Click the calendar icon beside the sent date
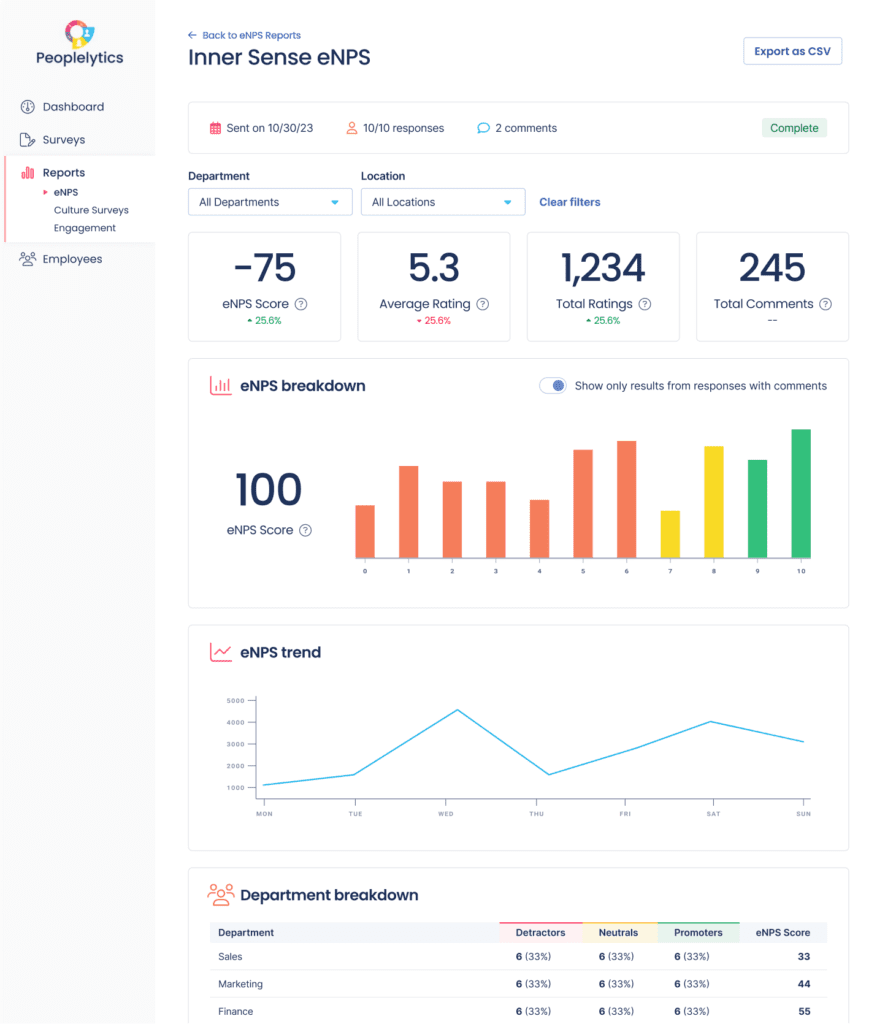 [214, 128]
